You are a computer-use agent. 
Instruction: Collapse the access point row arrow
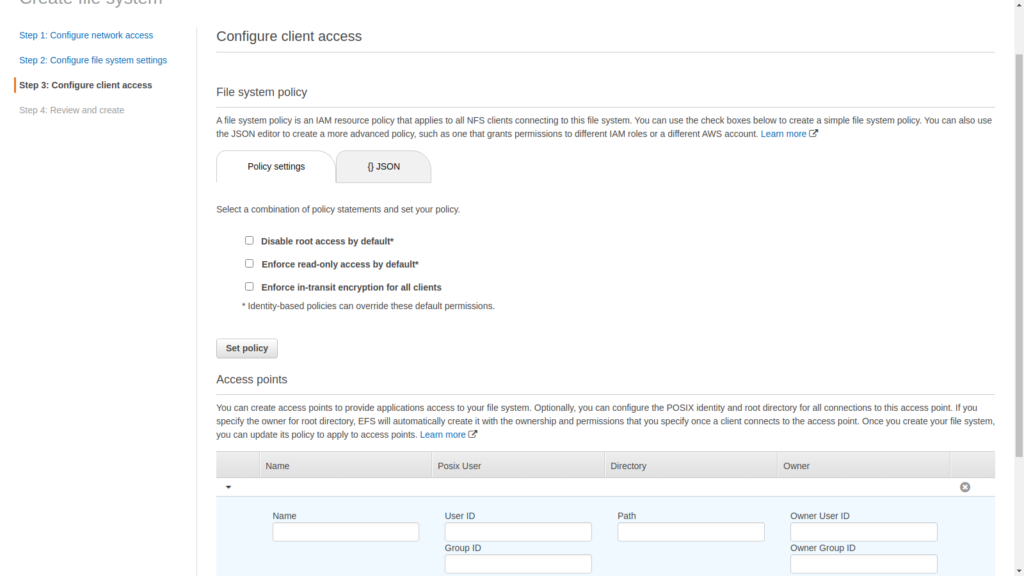pos(228,487)
